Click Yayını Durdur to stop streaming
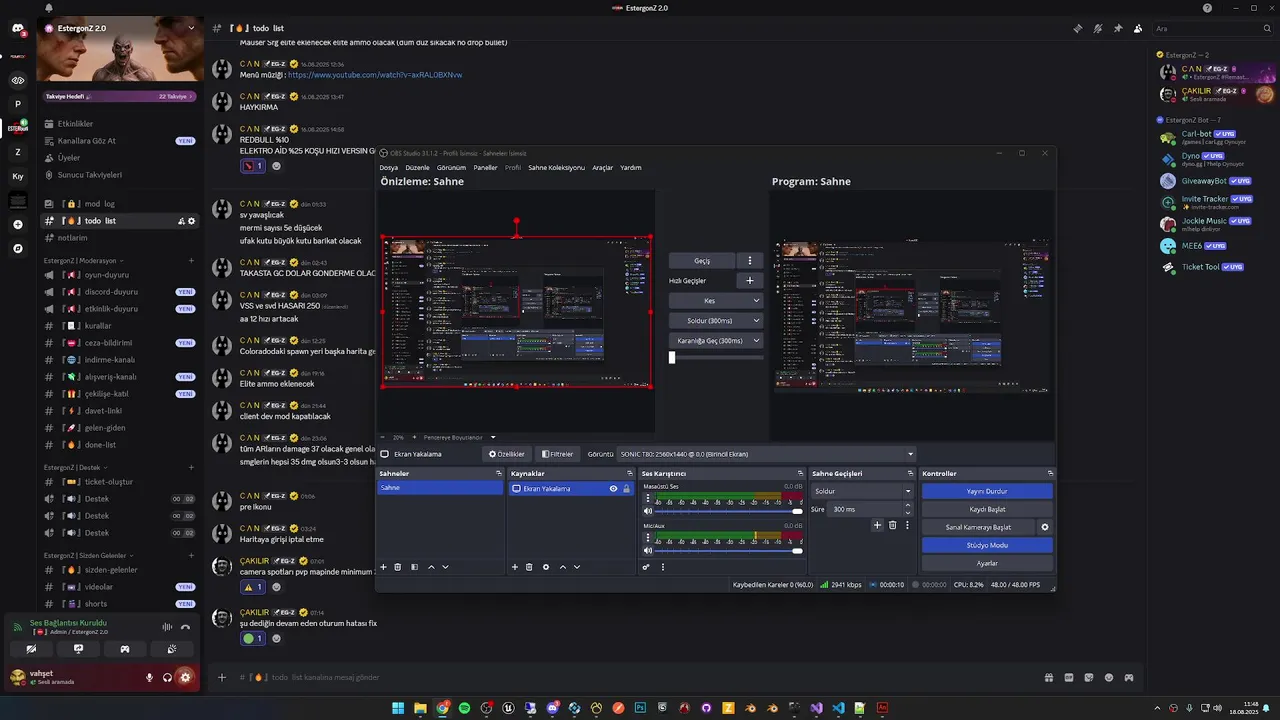1280x720 pixels. 987,491
